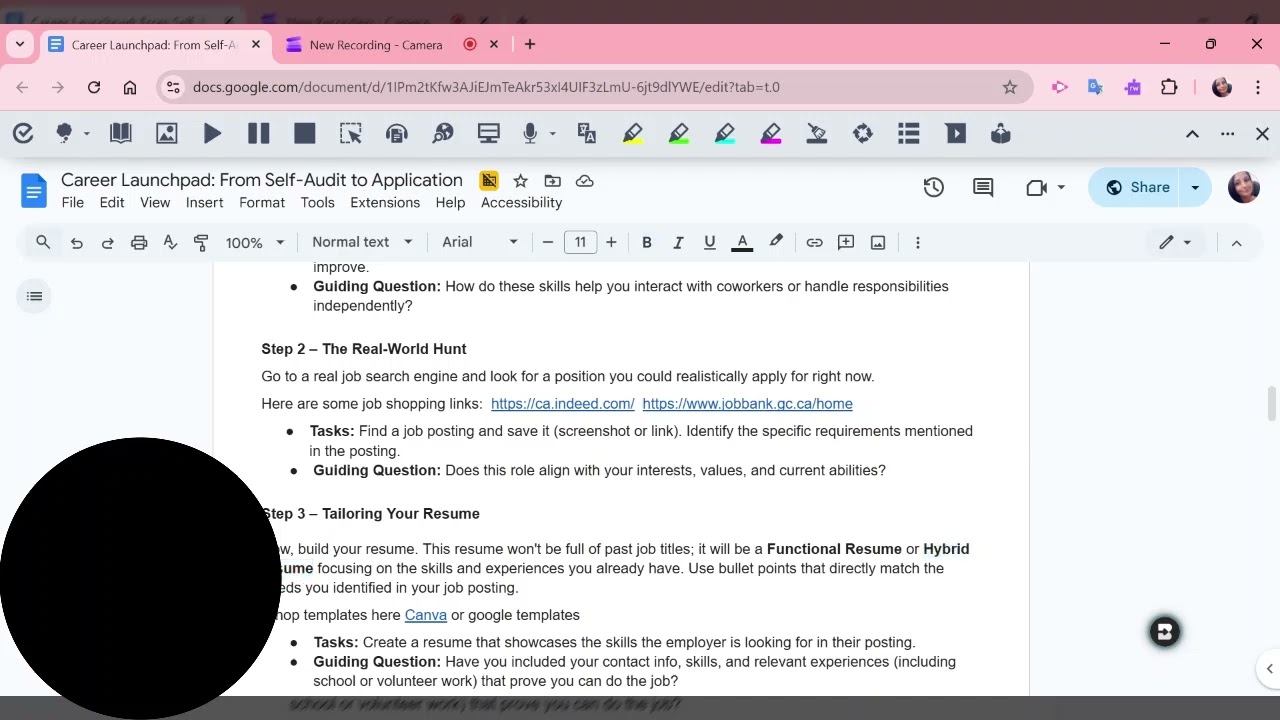The width and height of the screenshot is (1280, 720).
Task: Run spelling and grammar check
Action: [170, 242]
